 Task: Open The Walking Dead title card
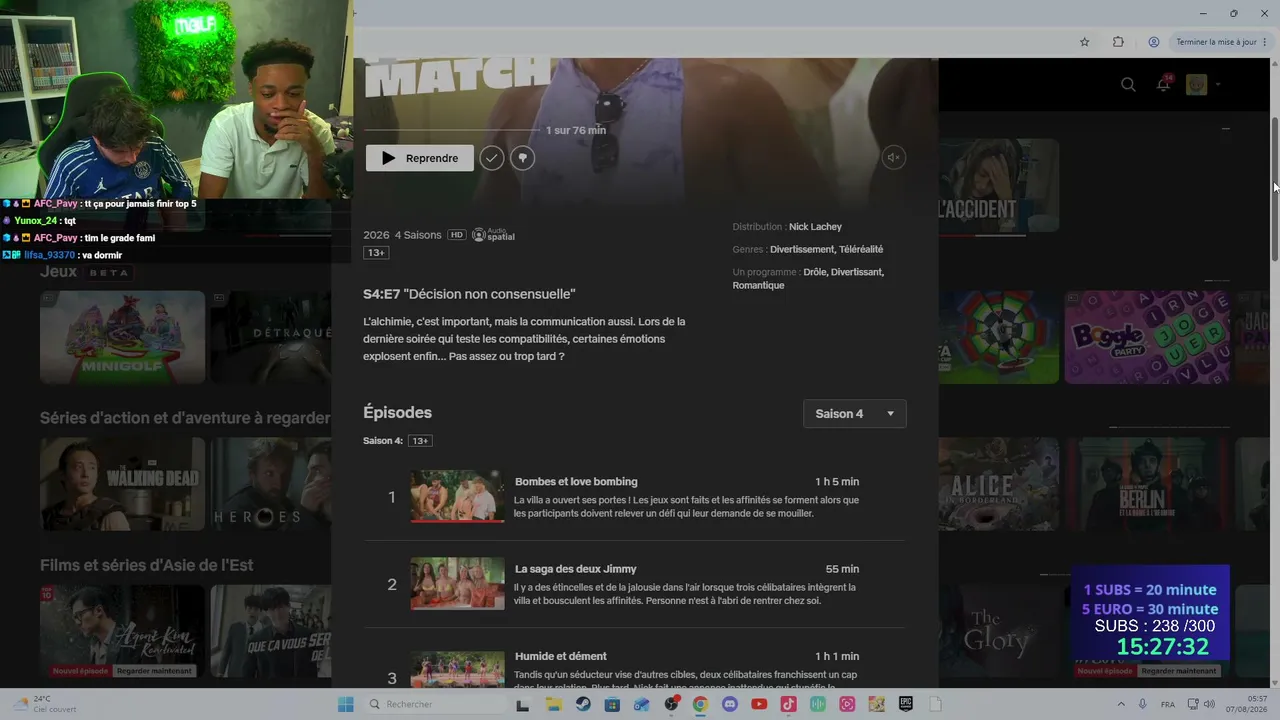click(122, 484)
